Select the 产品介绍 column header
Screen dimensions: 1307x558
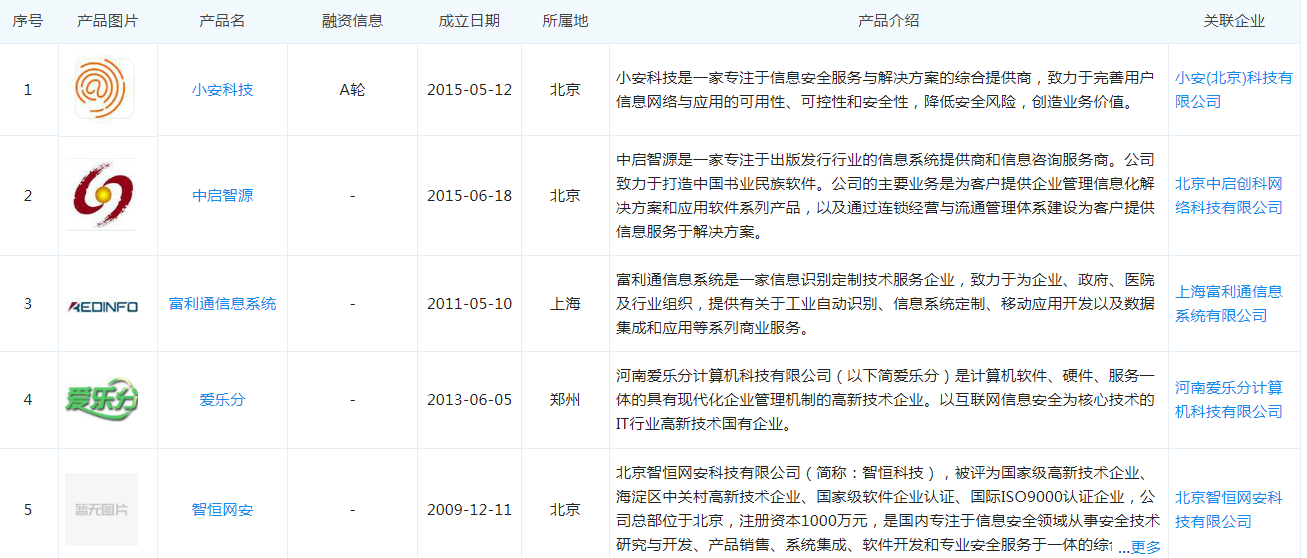(889, 21)
